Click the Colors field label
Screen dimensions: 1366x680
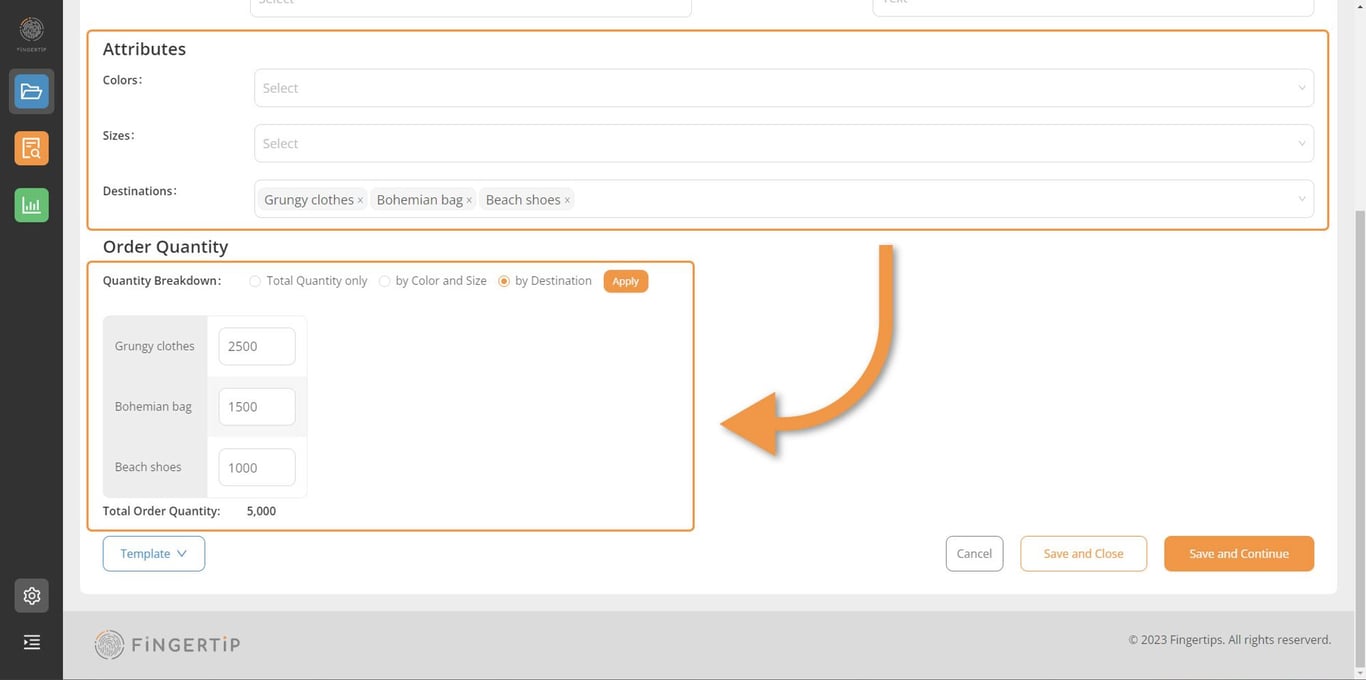[x=122, y=80]
